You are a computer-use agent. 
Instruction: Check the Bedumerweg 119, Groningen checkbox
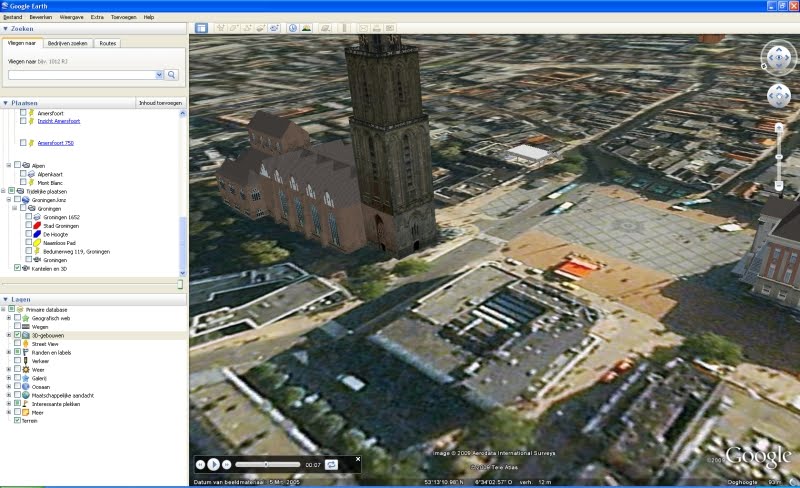[x=29, y=251]
